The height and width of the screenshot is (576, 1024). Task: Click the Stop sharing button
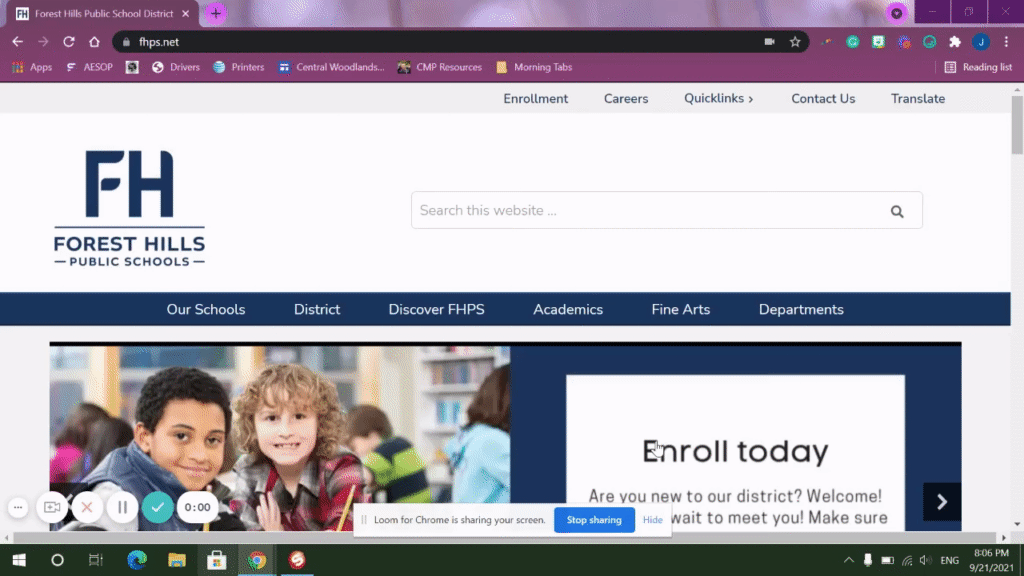[594, 520]
